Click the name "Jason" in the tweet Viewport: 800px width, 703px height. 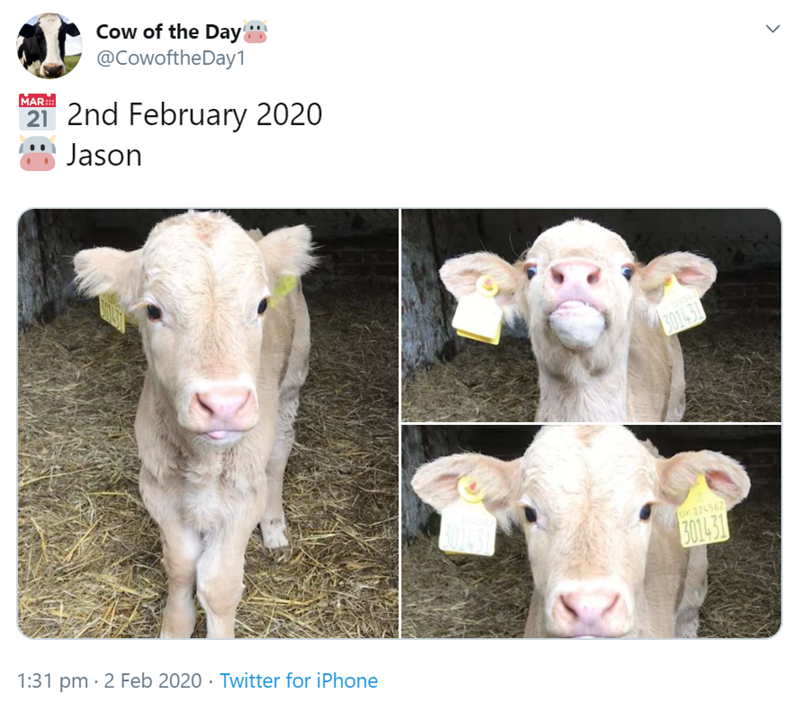coord(104,156)
